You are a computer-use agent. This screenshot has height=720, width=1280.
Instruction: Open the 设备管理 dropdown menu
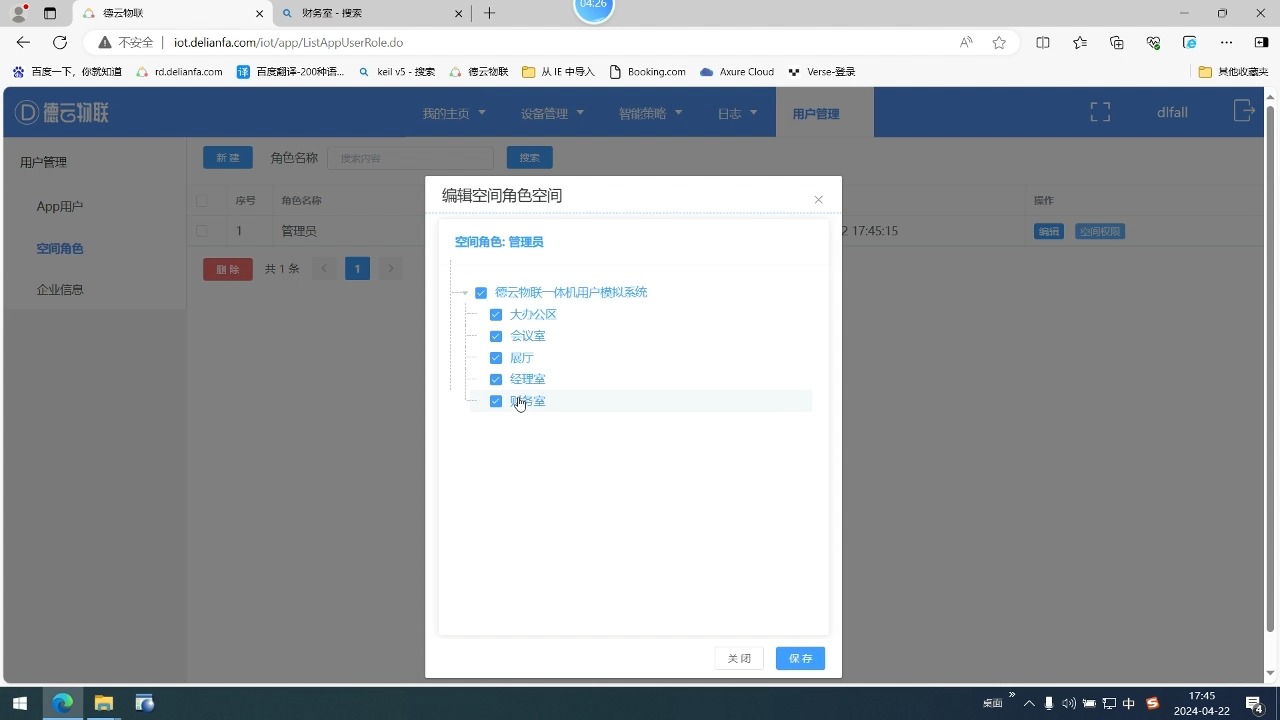pyautogui.click(x=552, y=113)
